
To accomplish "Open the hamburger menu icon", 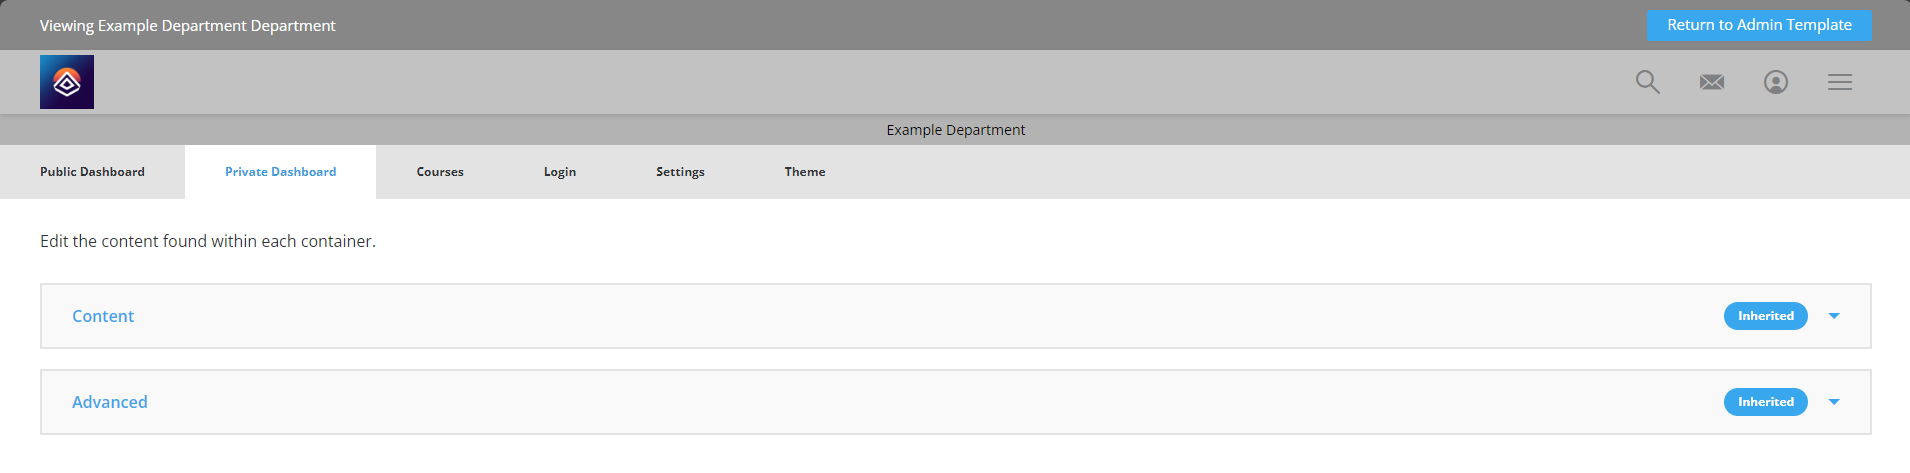I will 1840,82.
